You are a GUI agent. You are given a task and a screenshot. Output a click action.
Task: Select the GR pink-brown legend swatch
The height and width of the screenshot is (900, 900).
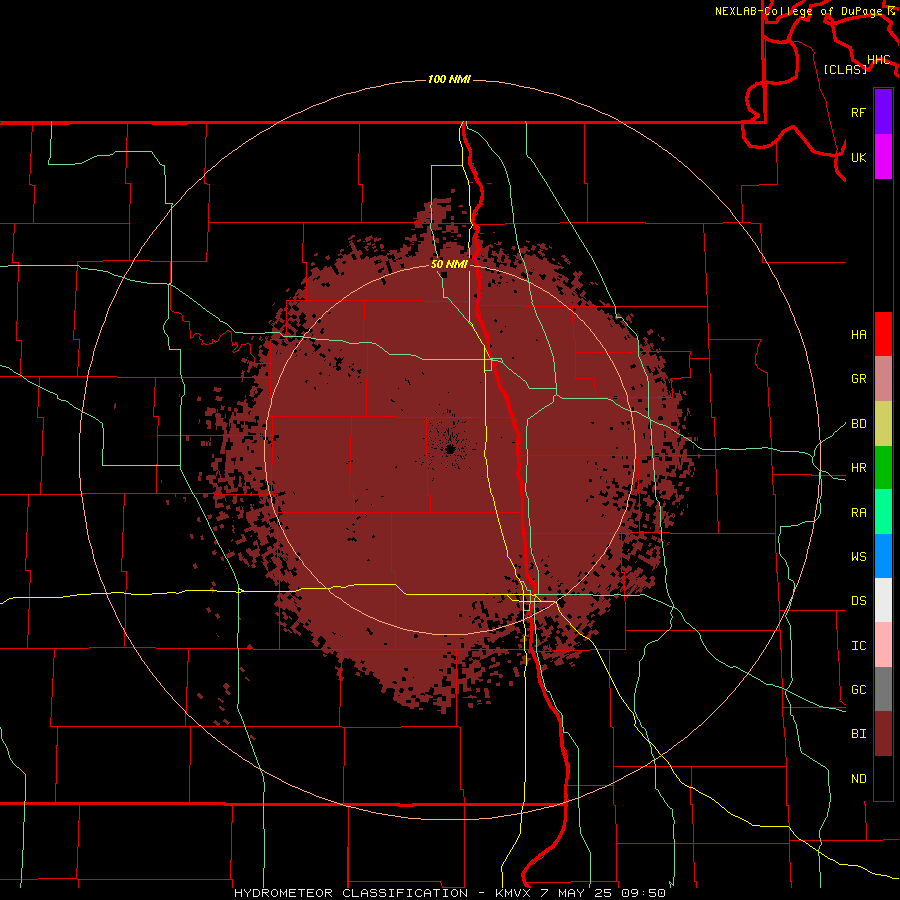pos(883,378)
